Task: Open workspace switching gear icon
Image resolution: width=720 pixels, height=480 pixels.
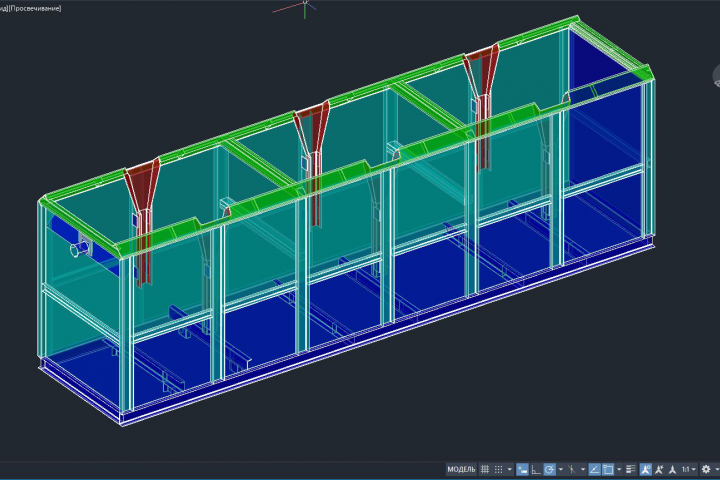Action: pyautogui.click(x=706, y=469)
